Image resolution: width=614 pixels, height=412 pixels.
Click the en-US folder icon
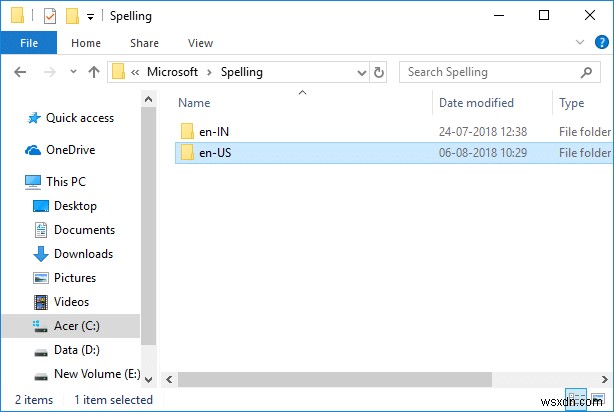click(187, 152)
